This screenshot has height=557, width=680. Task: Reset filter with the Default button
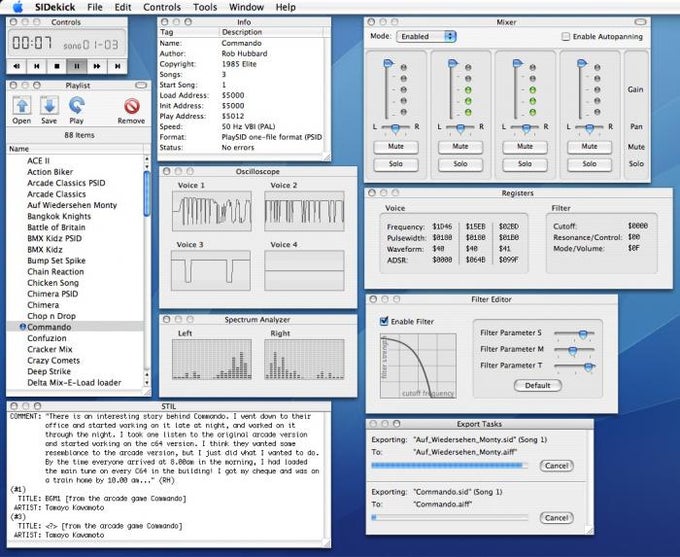(x=538, y=385)
